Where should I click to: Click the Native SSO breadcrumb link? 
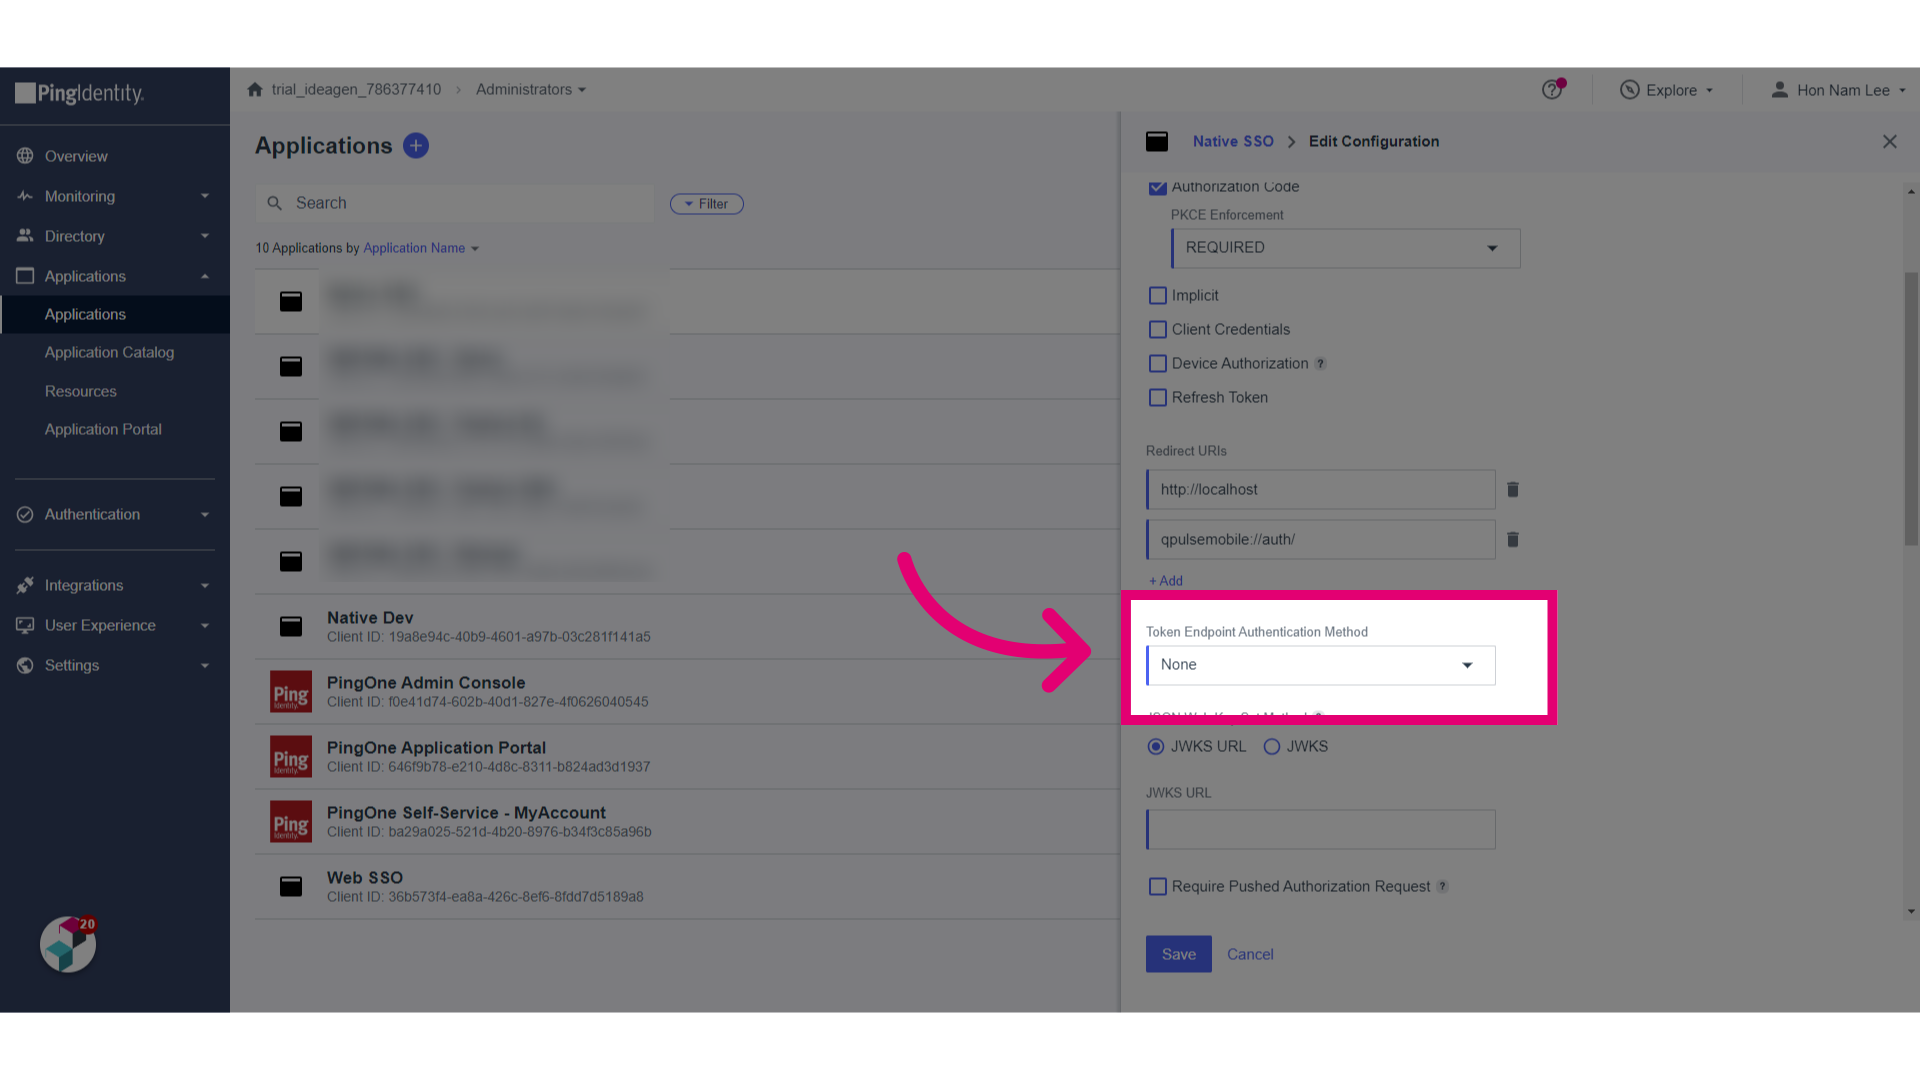coord(1233,142)
